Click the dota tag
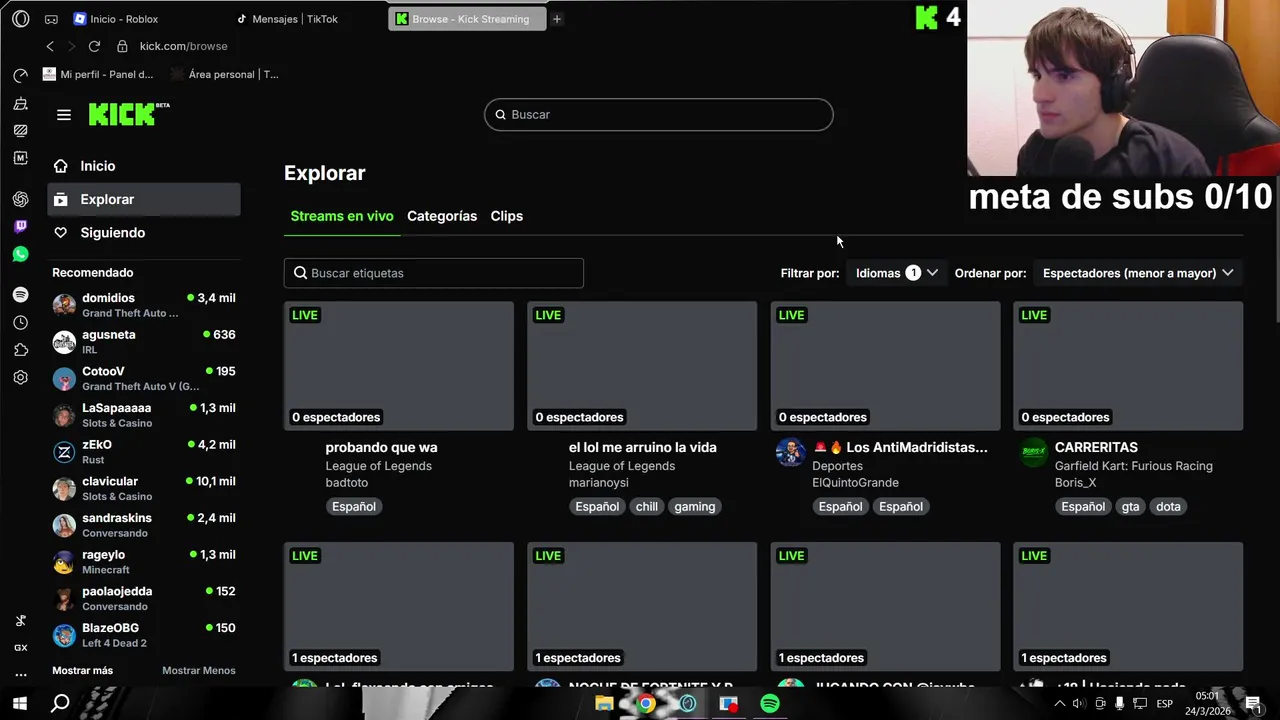Viewport: 1280px width, 720px height. [x=1169, y=507]
